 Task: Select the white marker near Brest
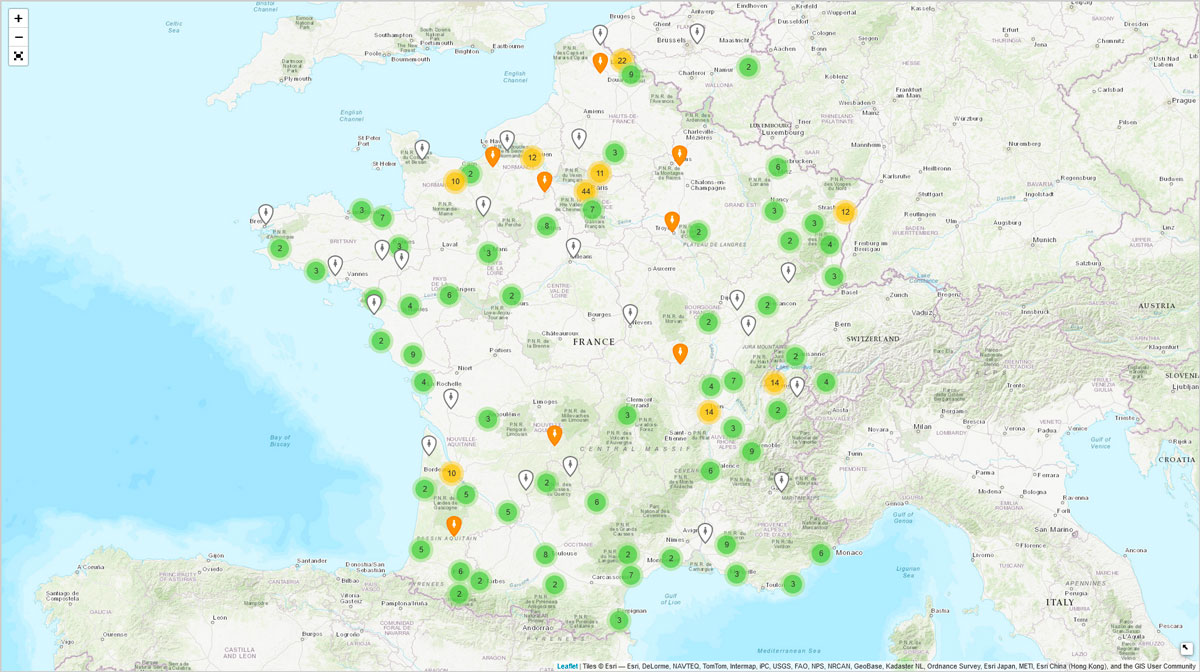tap(265, 214)
